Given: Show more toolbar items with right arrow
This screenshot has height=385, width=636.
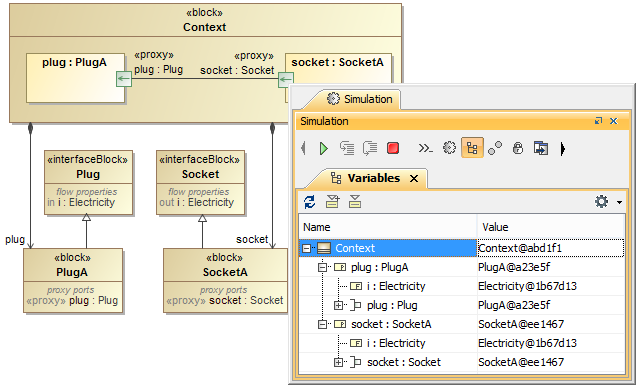Looking at the screenshot, I should 563,149.
